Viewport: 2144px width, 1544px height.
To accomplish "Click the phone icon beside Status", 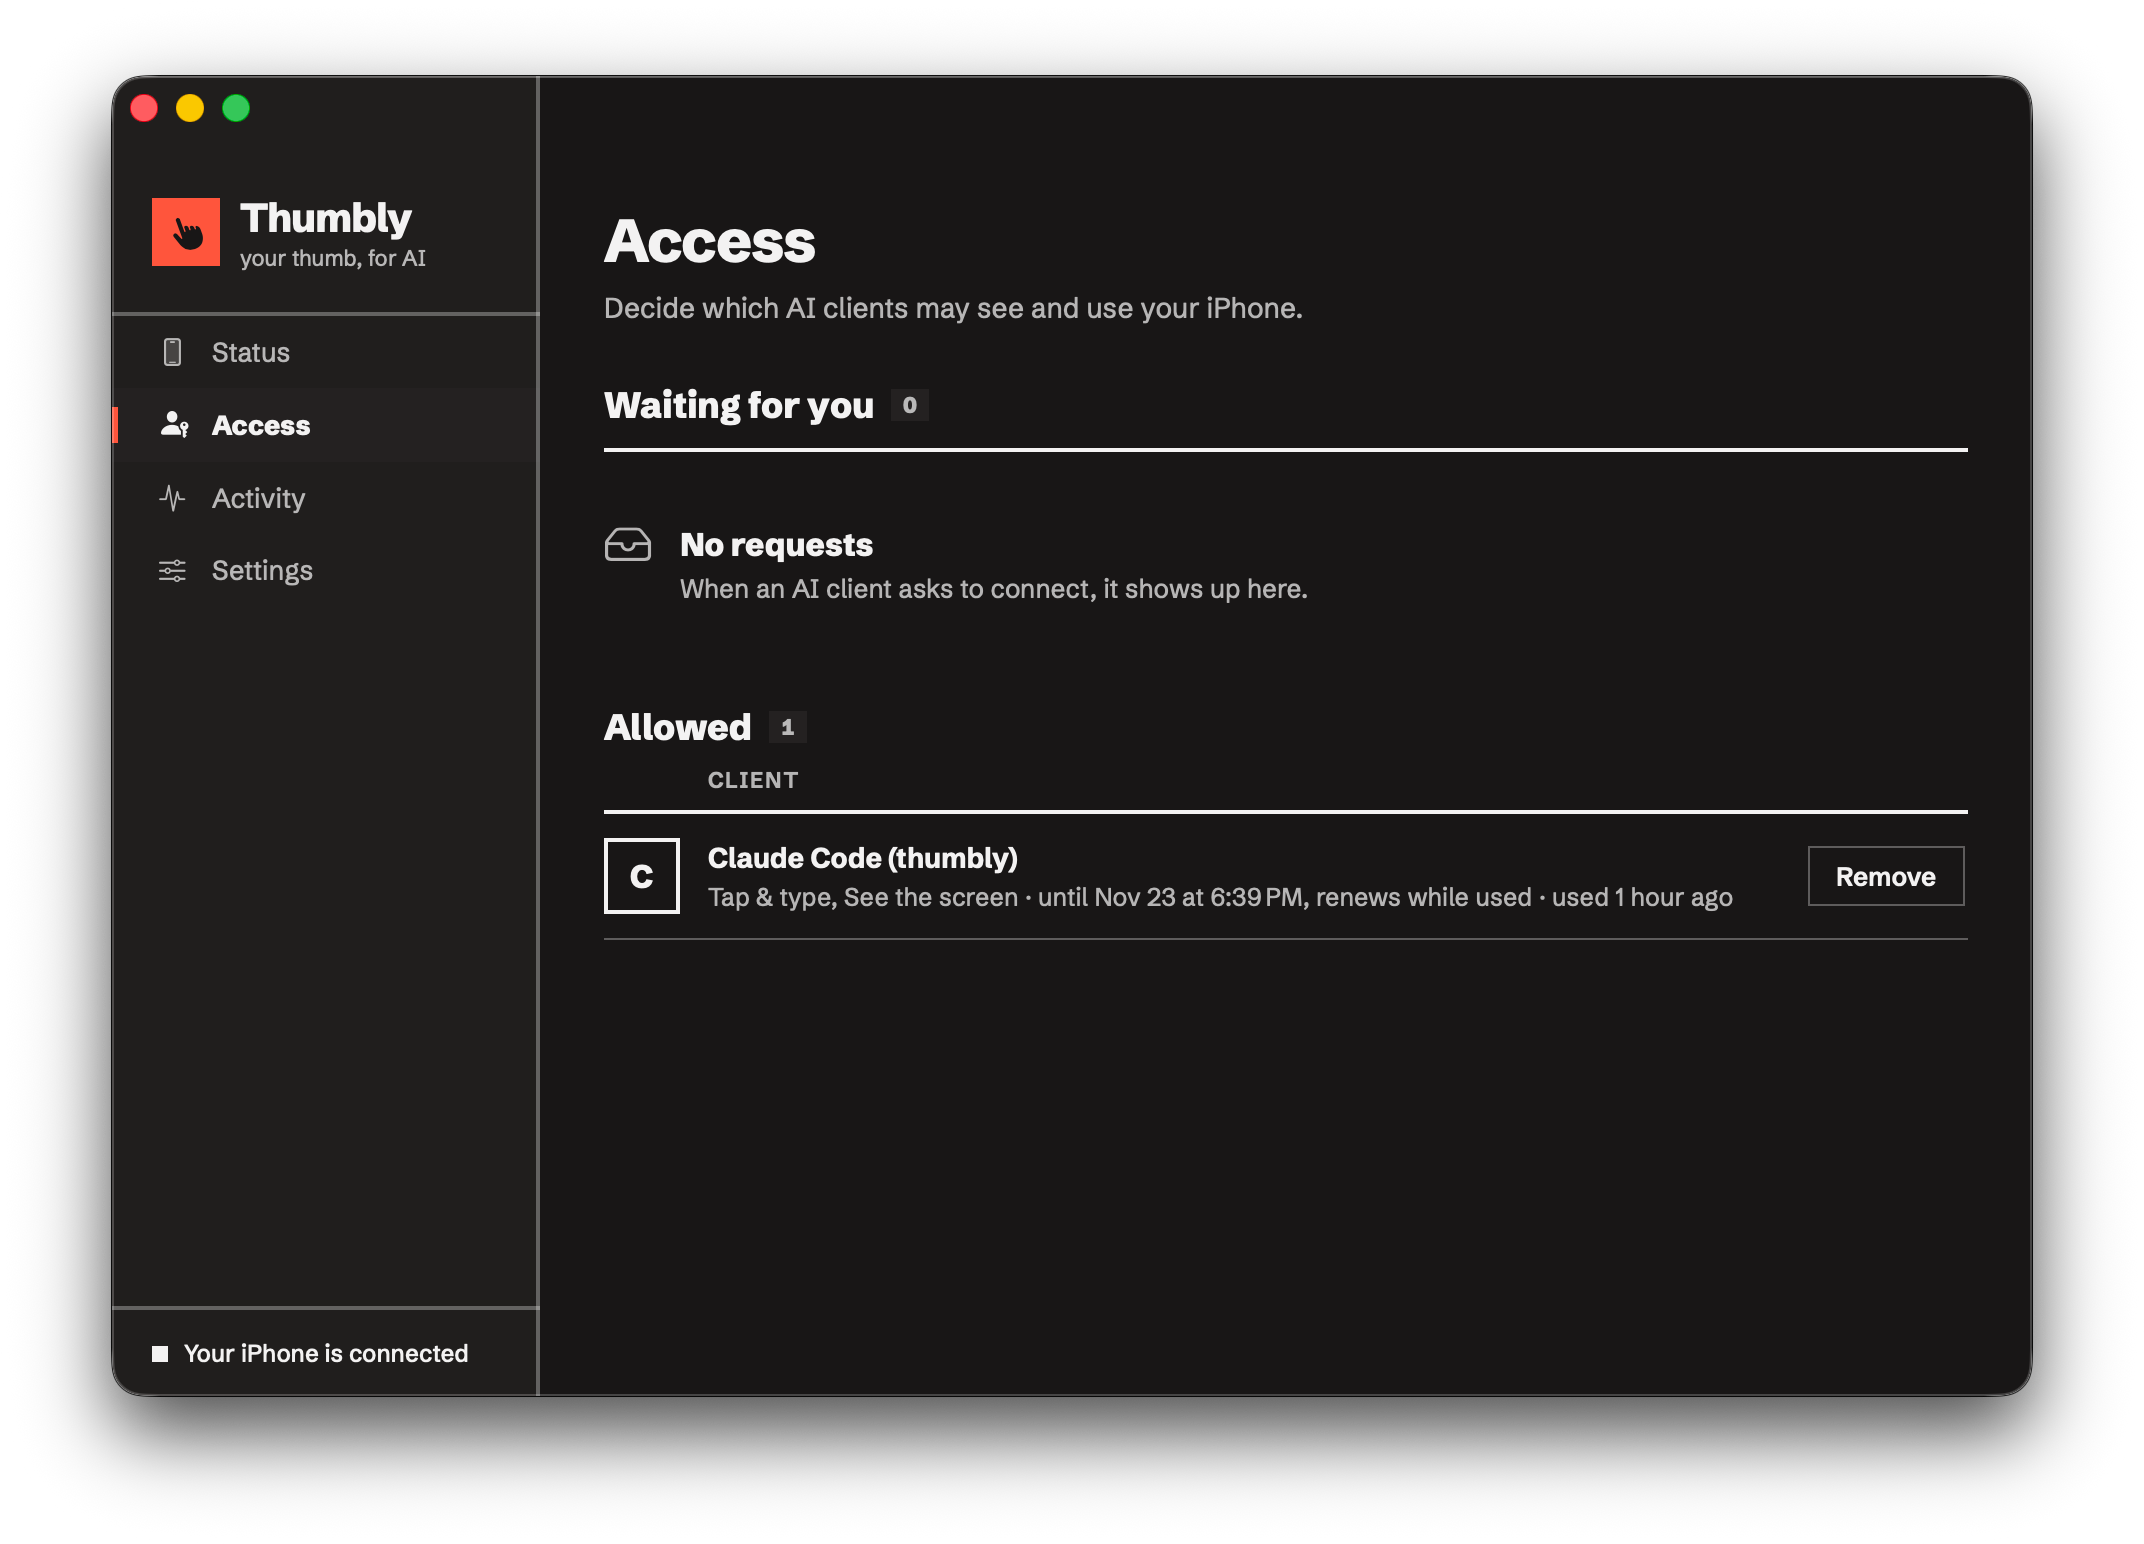I will (172, 352).
